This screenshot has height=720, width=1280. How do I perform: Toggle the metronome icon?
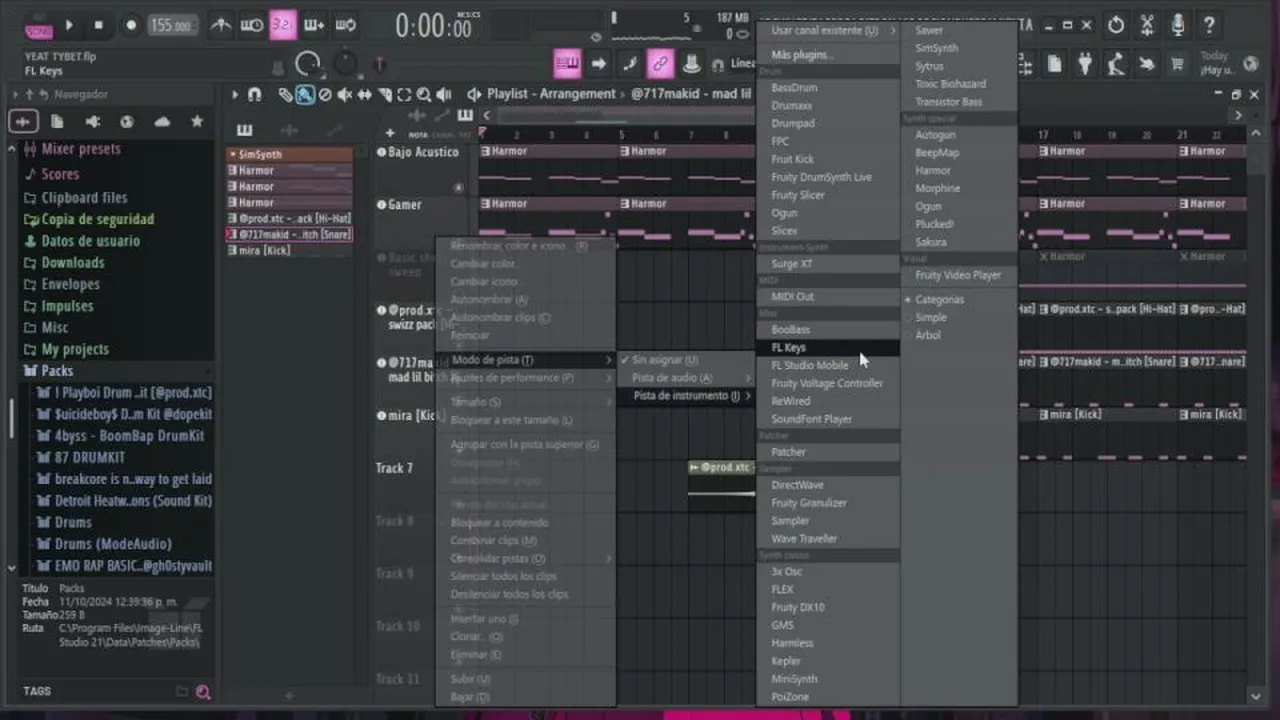[221, 25]
